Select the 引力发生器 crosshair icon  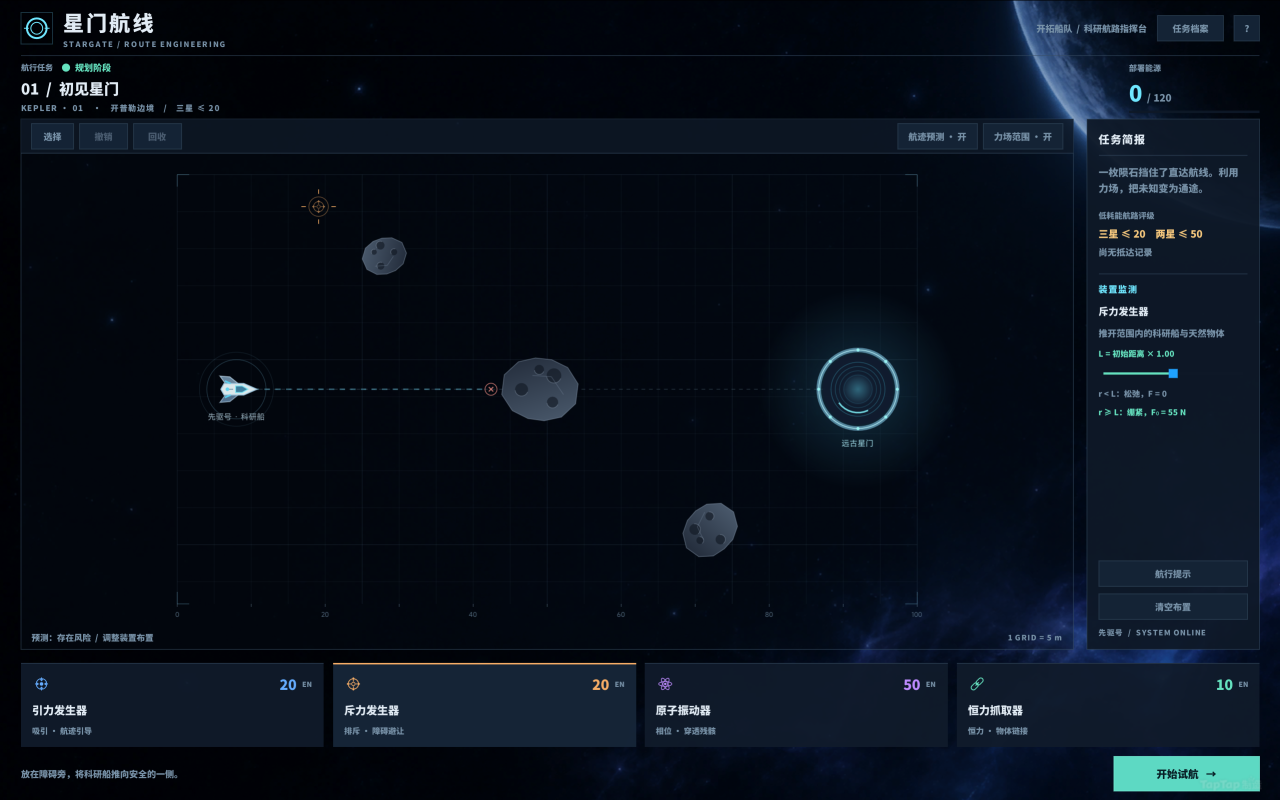41,684
